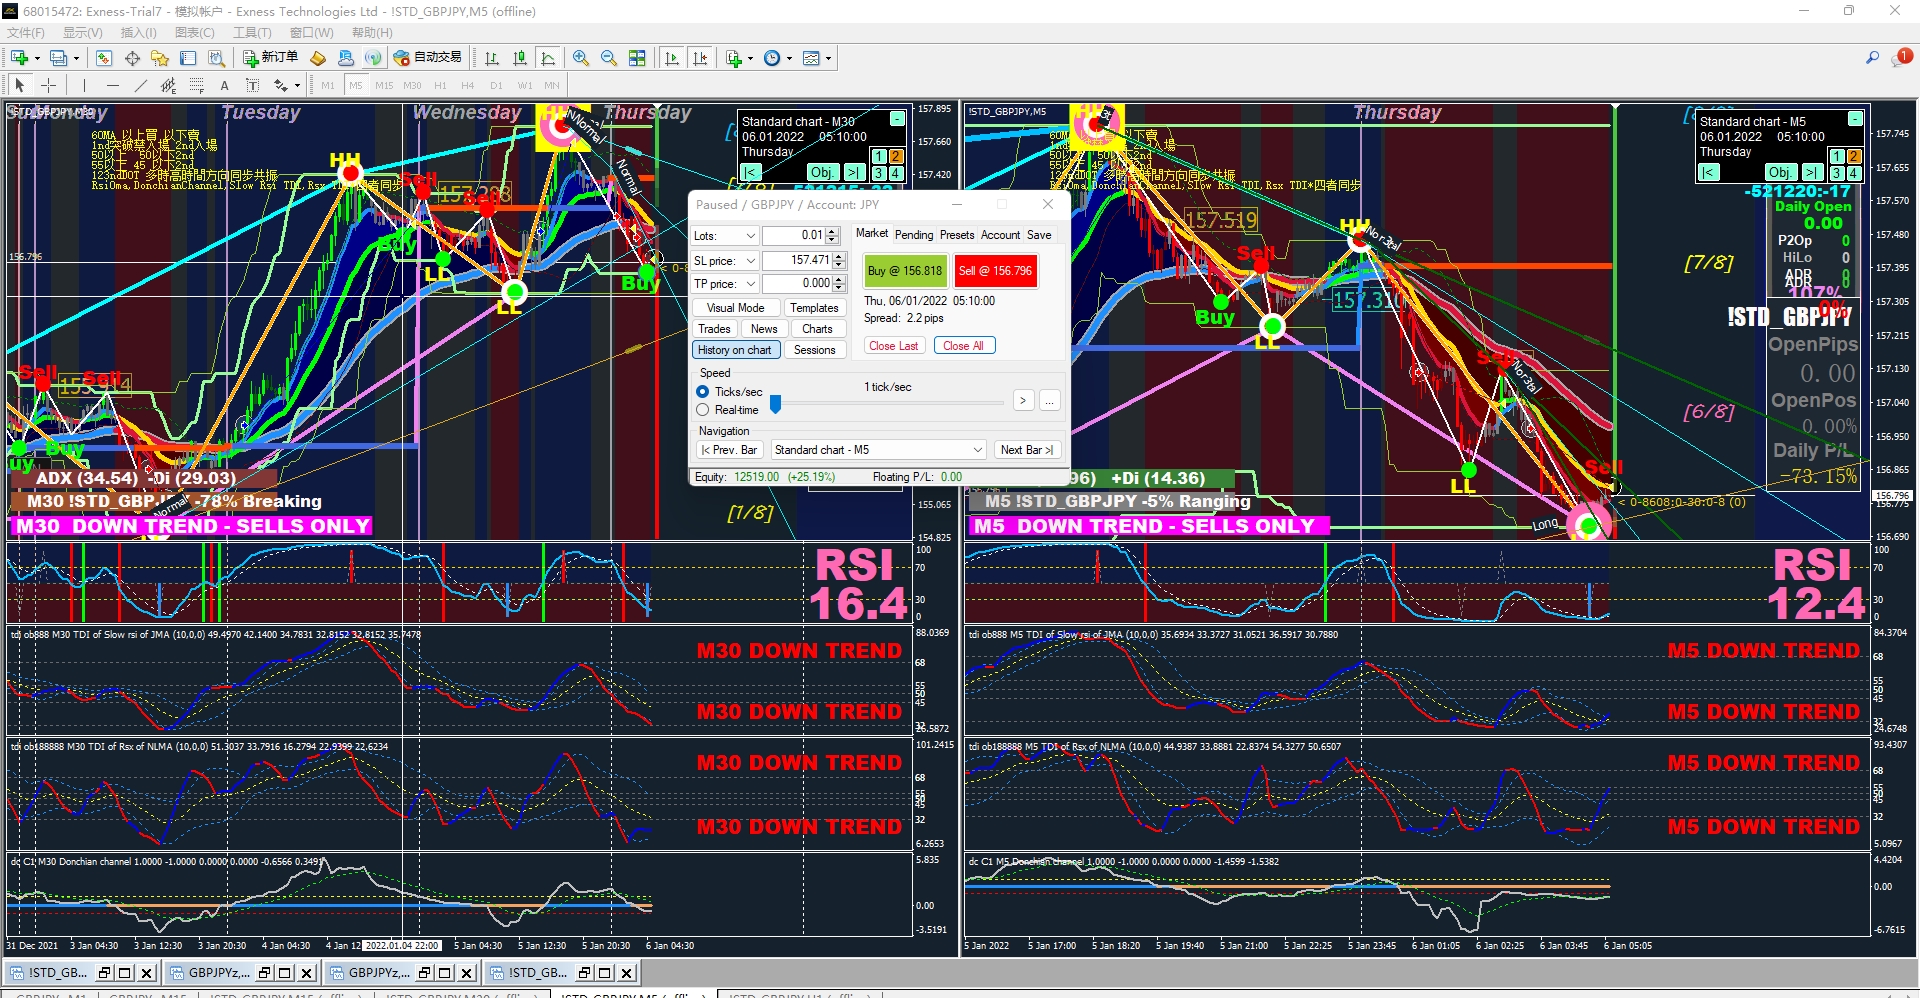Click Sell @ 156.796 button
The width and height of the screenshot is (1920, 998).
pyautogui.click(x=995, y=271)
